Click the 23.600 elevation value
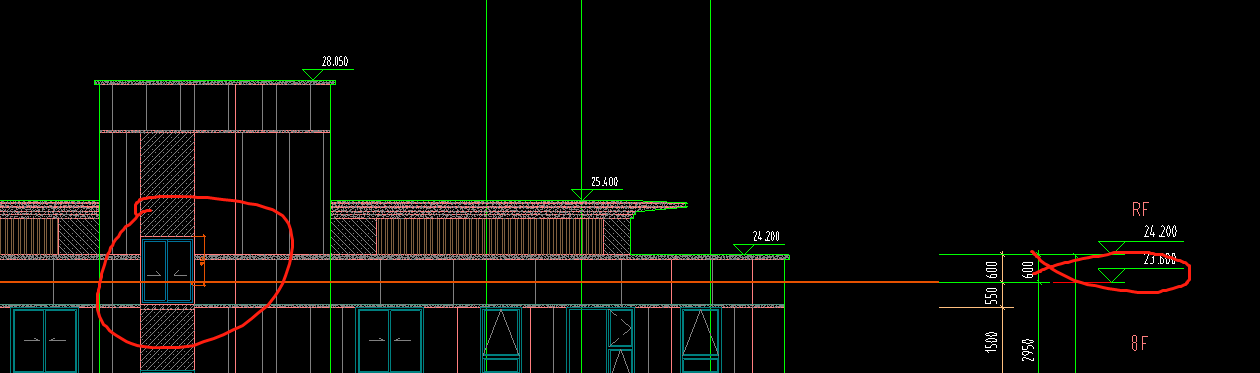Viewport: 1260px width, 373px height. 1159,258
